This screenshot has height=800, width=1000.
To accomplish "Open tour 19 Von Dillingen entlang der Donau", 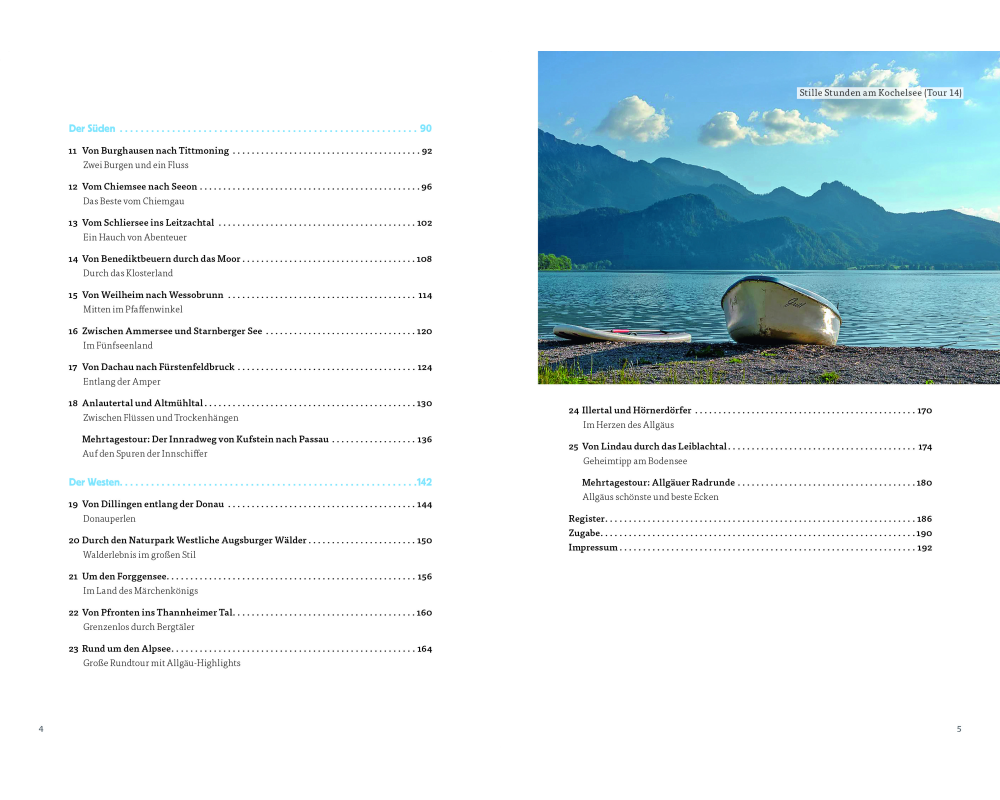I will tap(152, 505).
